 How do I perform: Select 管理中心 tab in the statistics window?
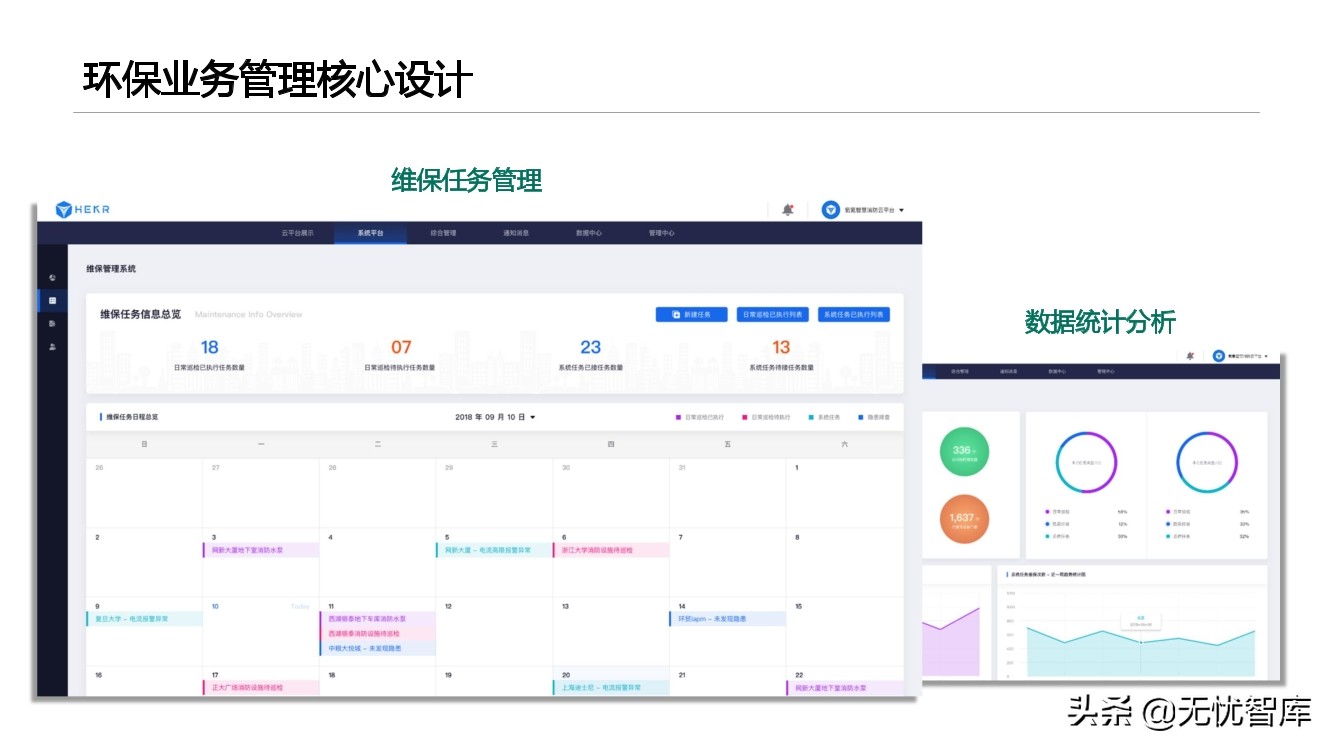point(1106,371)
